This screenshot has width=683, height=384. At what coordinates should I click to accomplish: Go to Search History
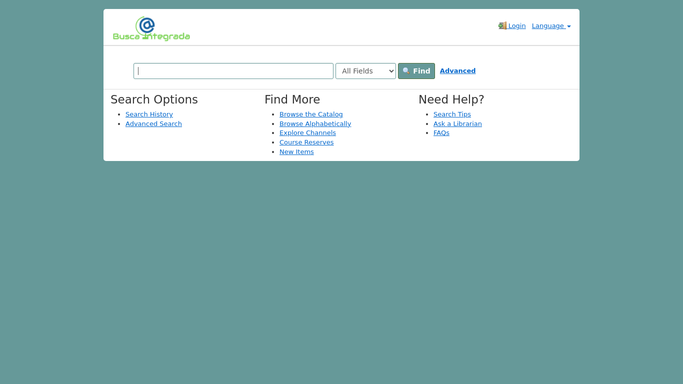click(149, 114)
